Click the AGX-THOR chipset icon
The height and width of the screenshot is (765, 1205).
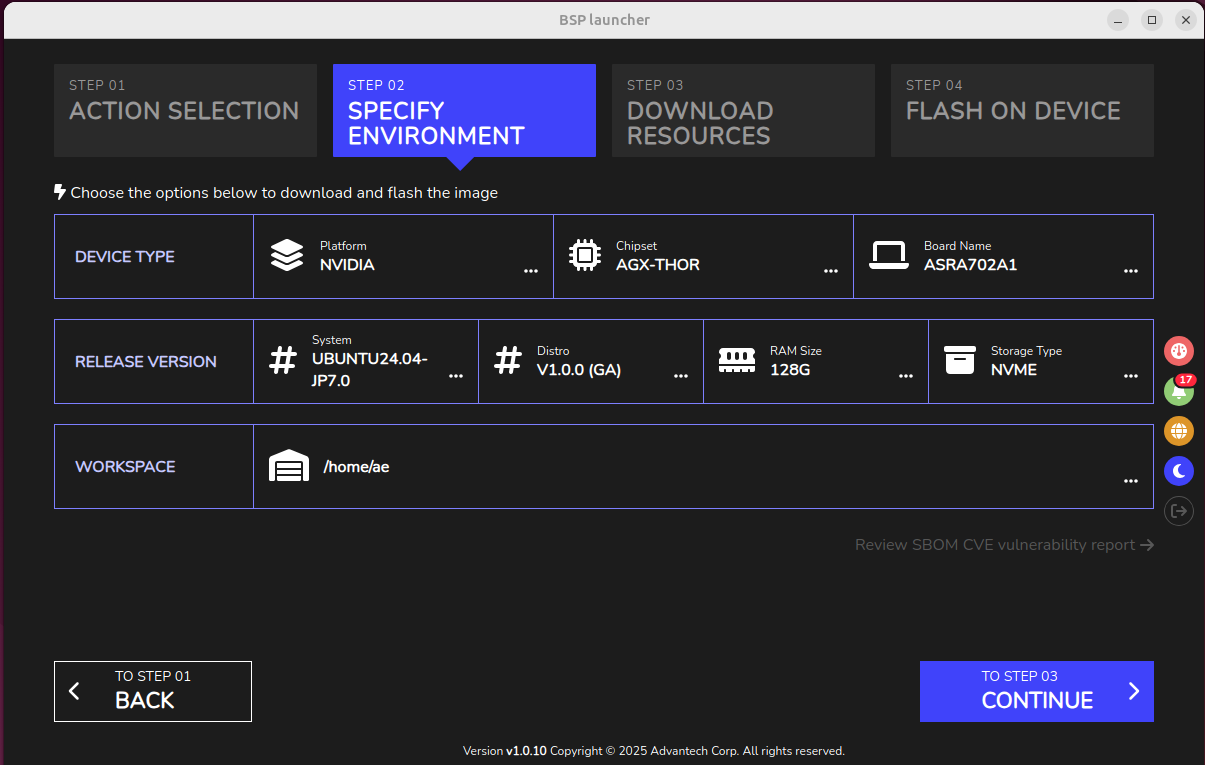coord(584,255)
